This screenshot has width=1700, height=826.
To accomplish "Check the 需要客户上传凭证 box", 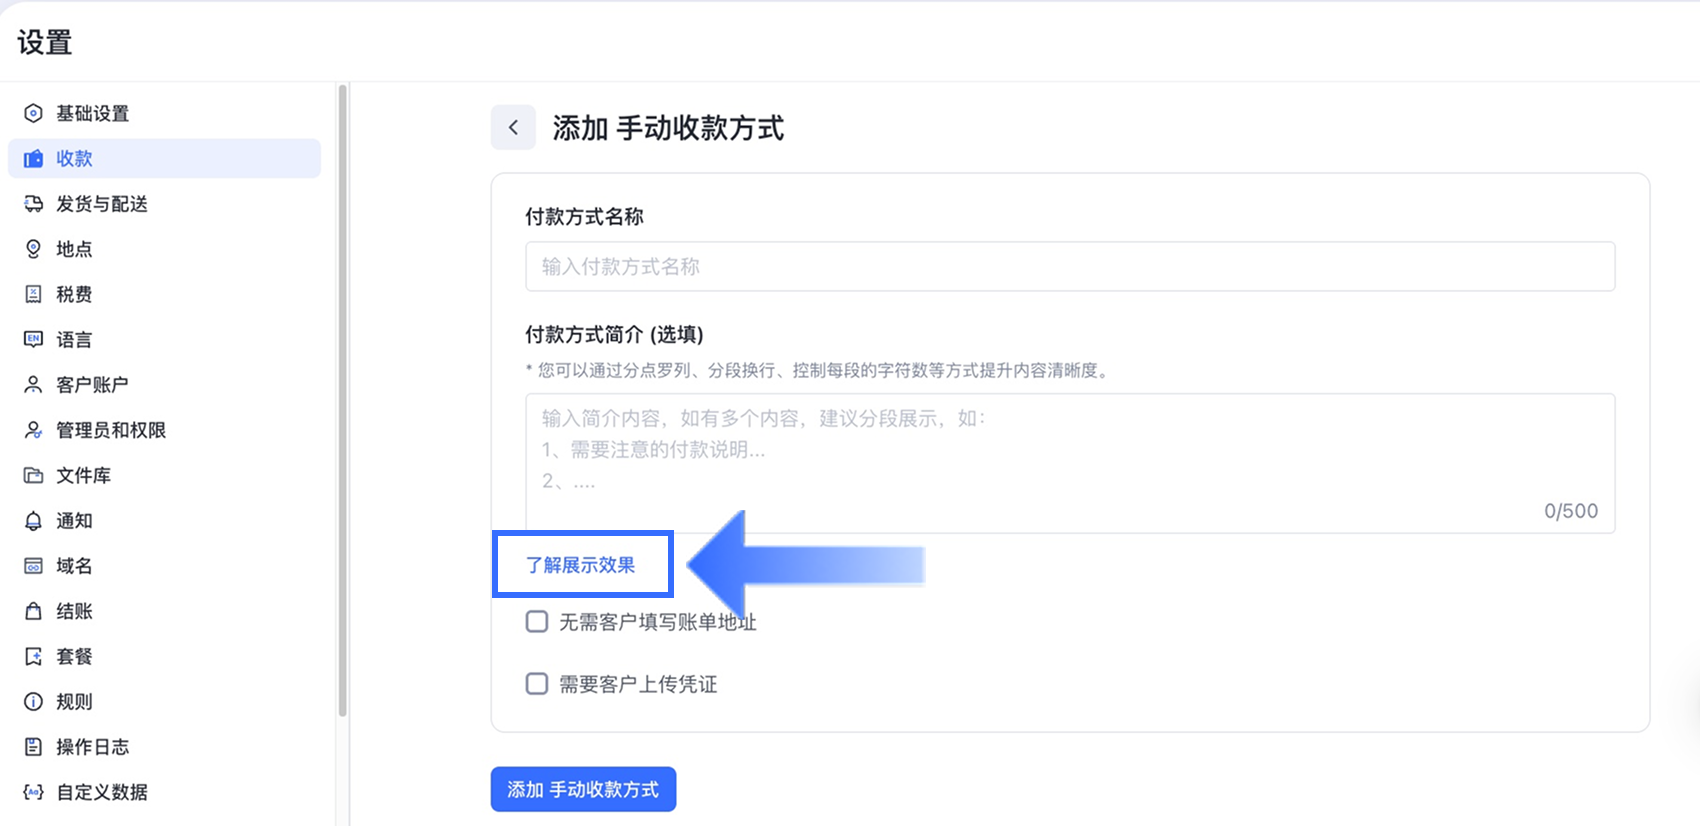I will [x=537, y=684].
